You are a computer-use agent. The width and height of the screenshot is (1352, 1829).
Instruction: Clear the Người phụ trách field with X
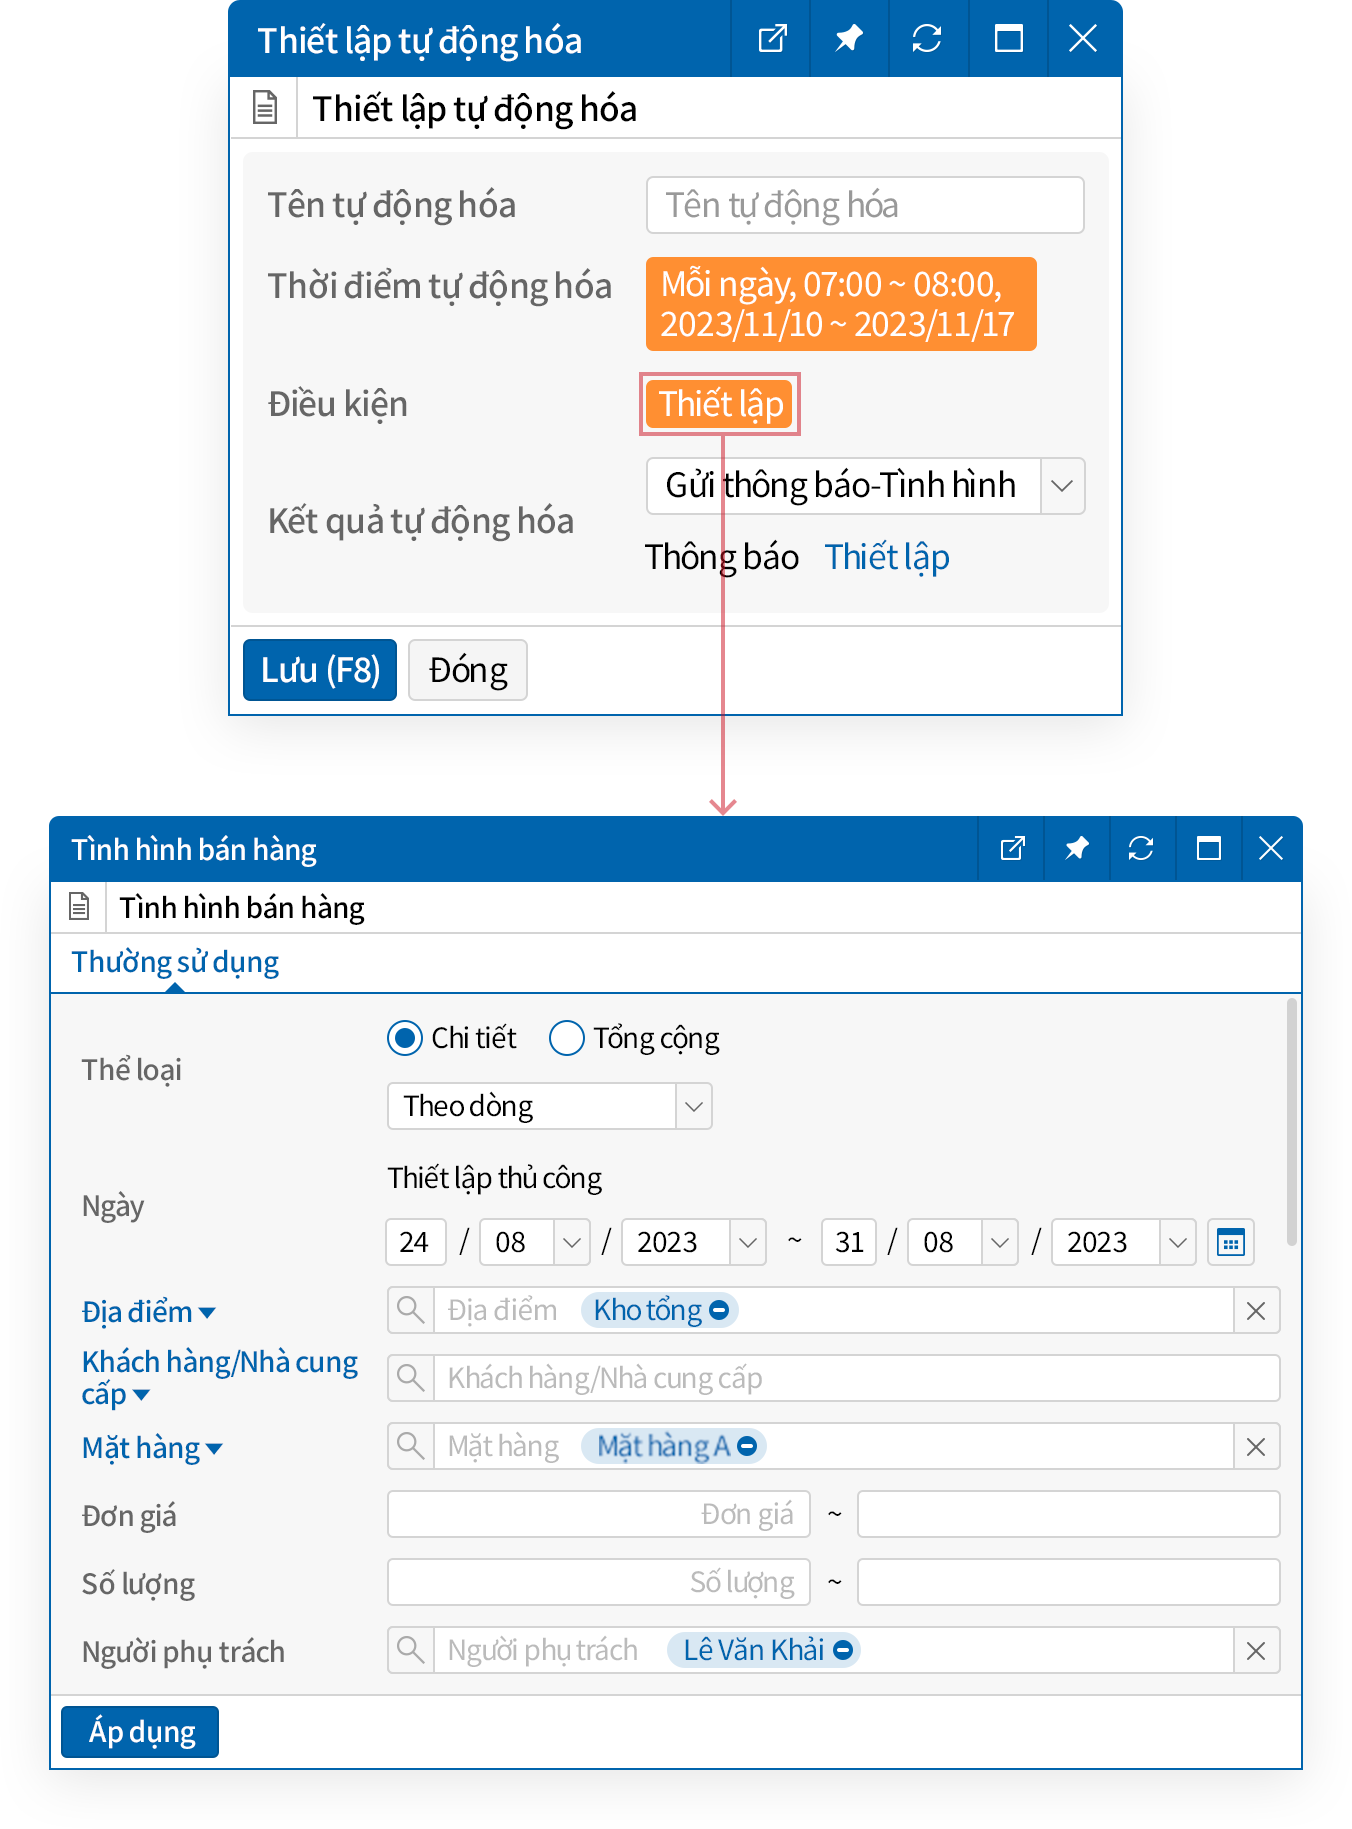1256,1651
